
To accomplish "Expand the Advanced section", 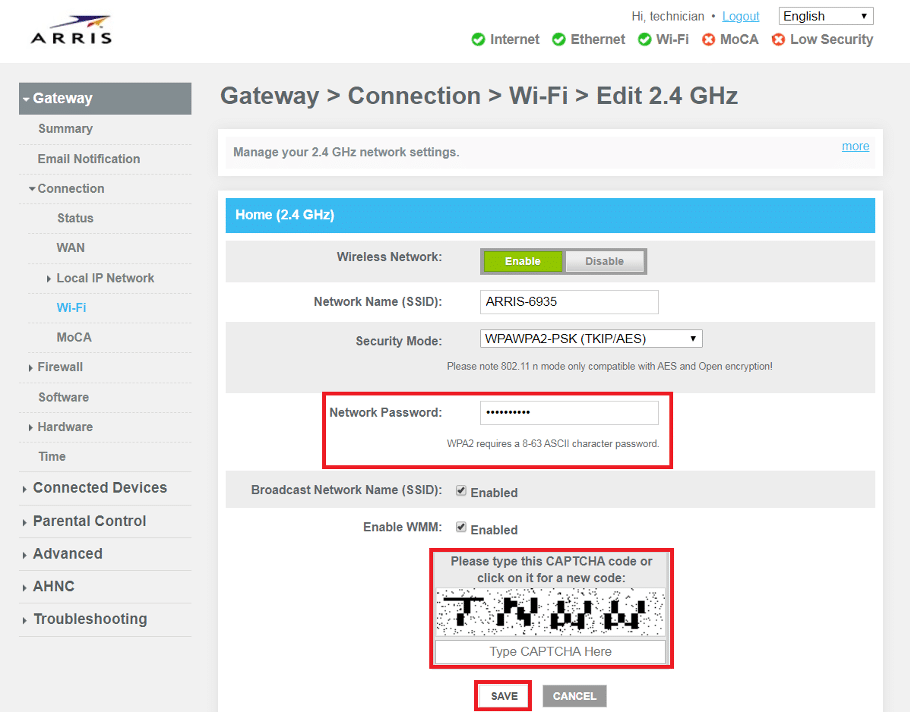I will 62,554.
